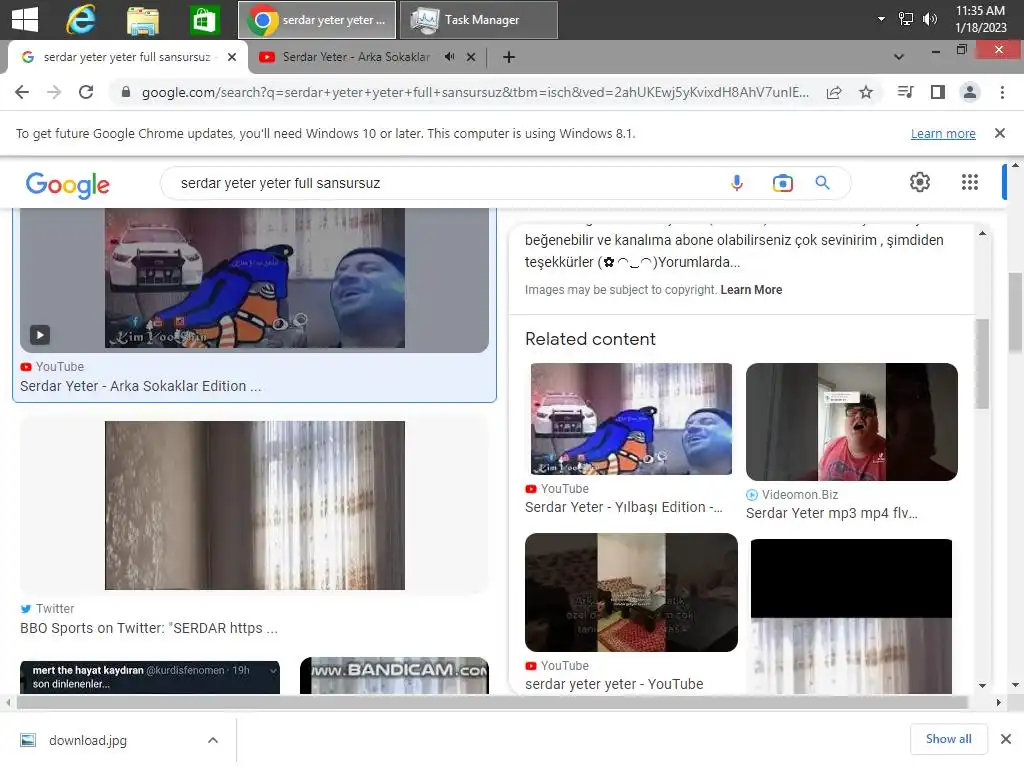Open the curtain image from Twitter result

[x=255, y=505]
